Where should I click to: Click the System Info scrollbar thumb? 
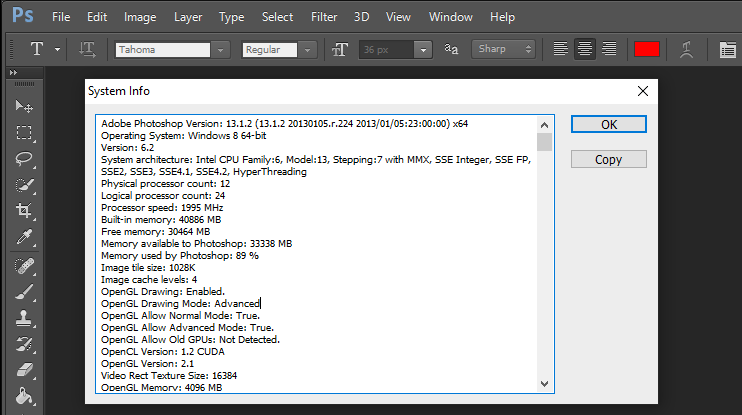pyautogui.click(x=544, y=142)
